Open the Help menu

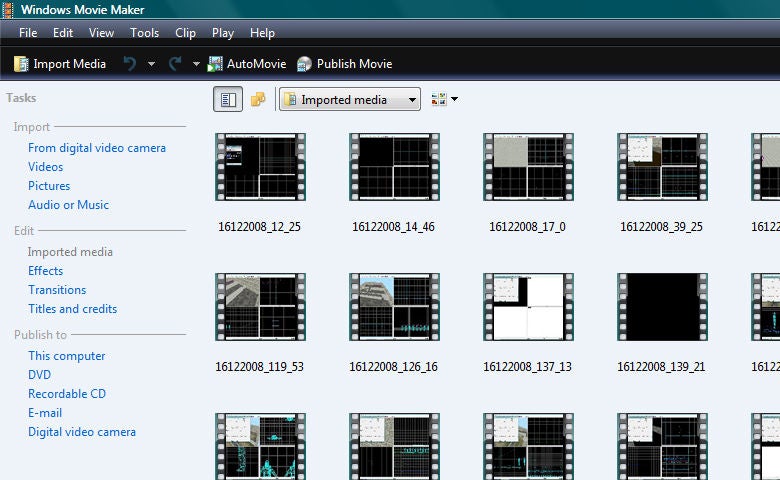[x=262, y=33]
